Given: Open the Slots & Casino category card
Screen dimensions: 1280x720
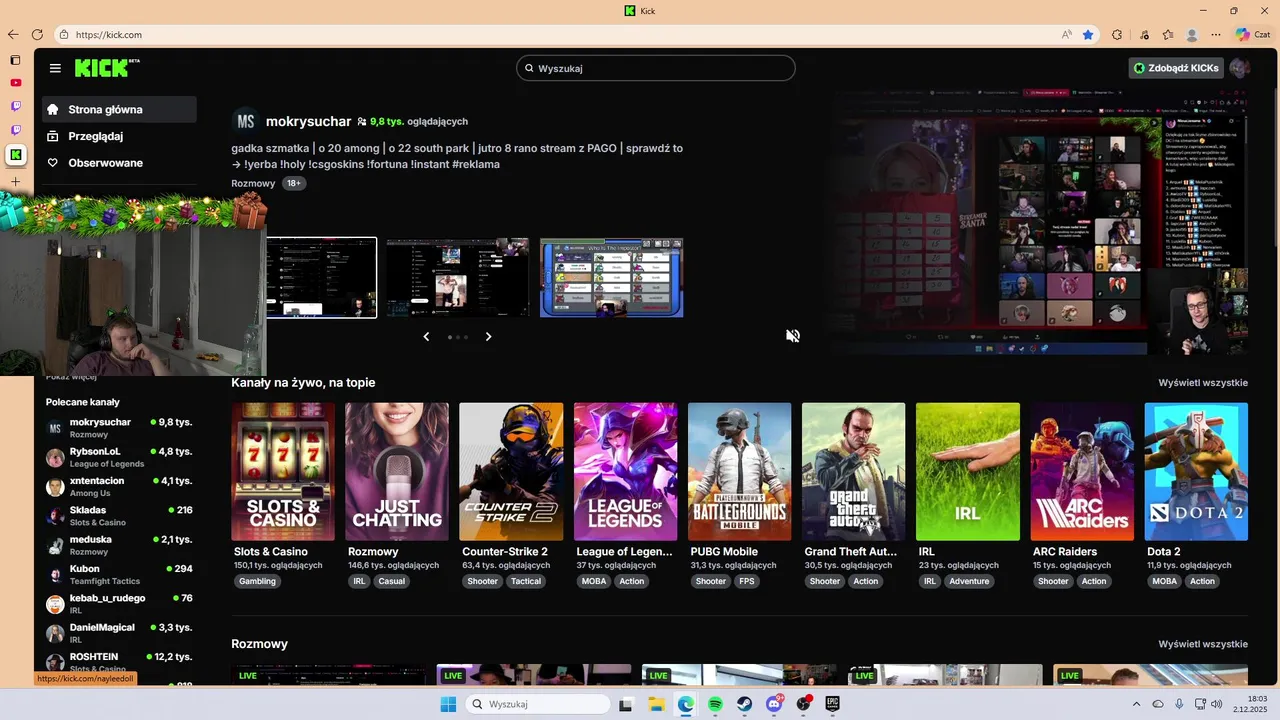Looking at the screenshot, I should click(x=283, y=472).
